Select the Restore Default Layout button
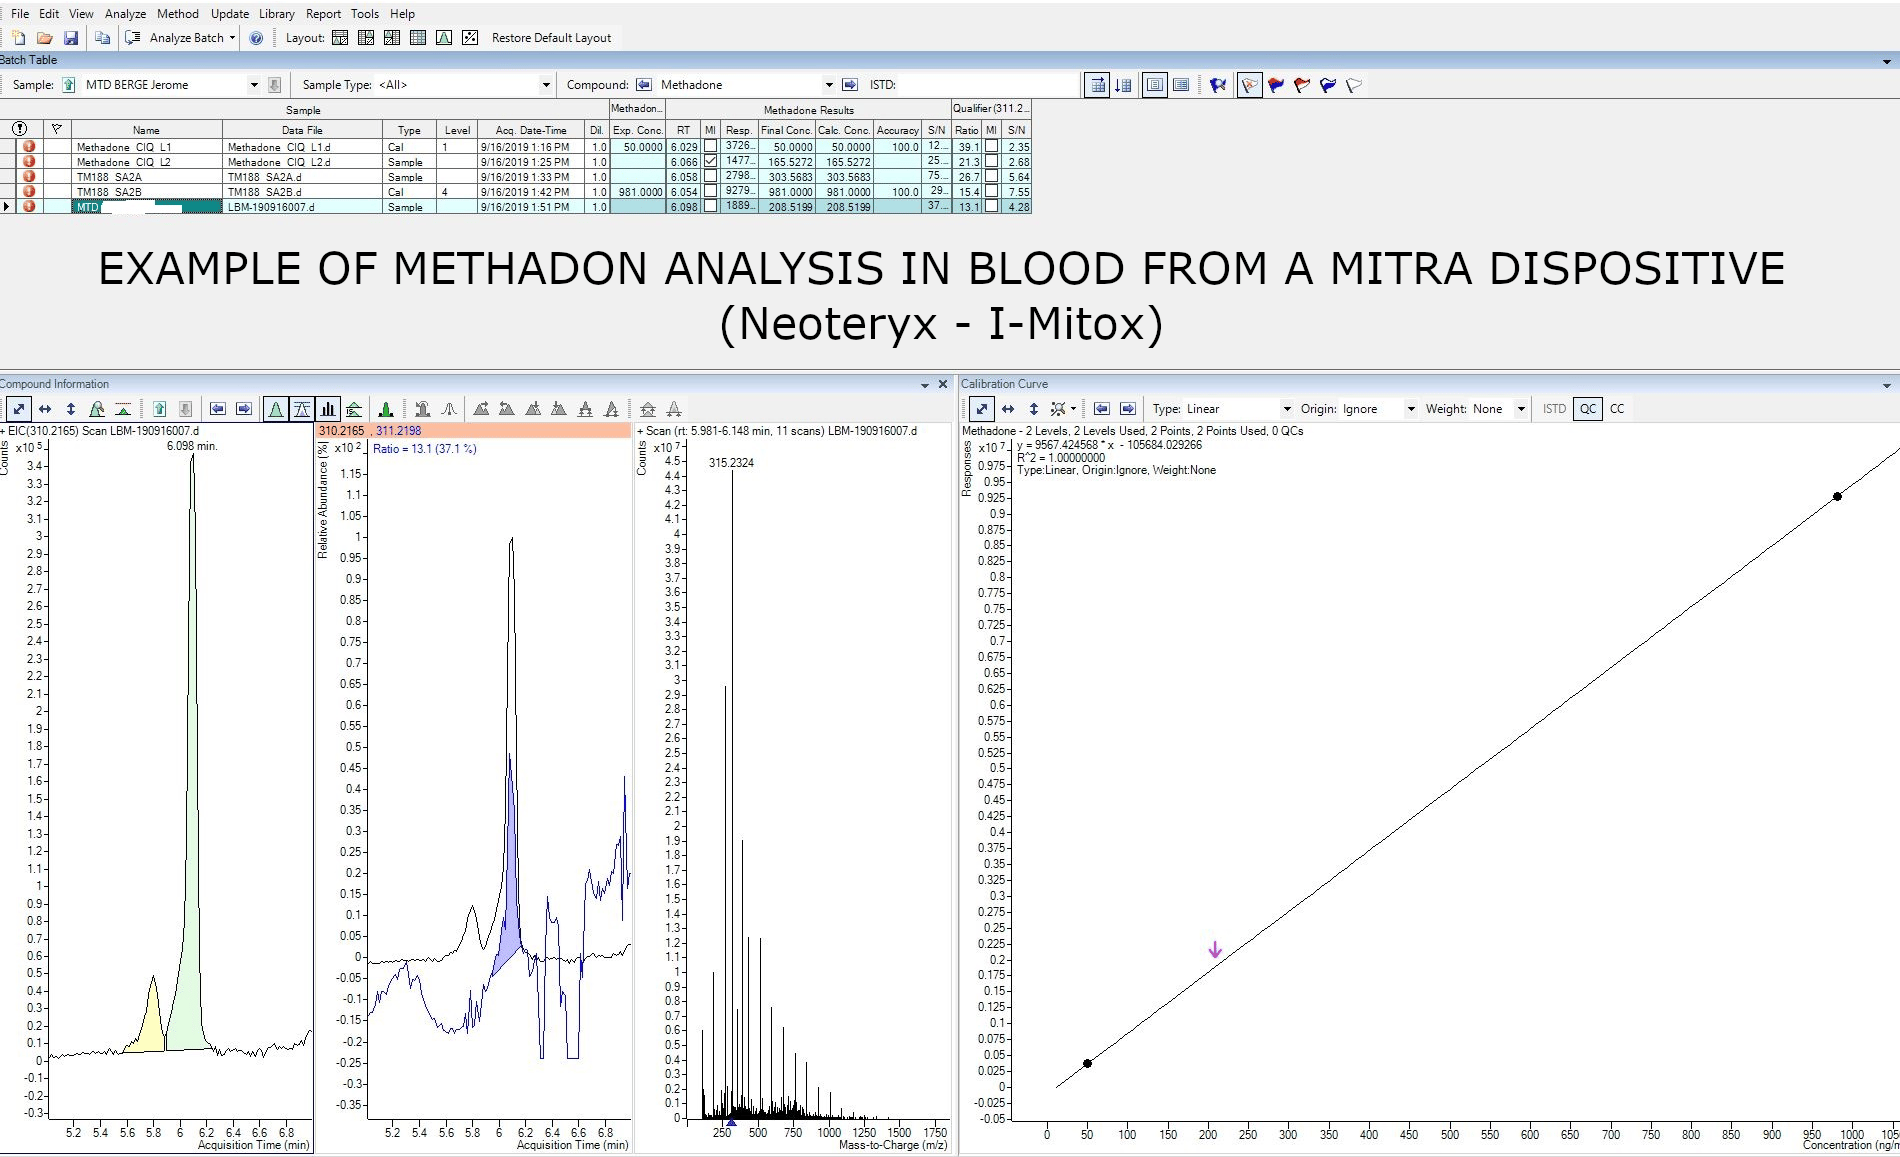 (x=551, y=37)
